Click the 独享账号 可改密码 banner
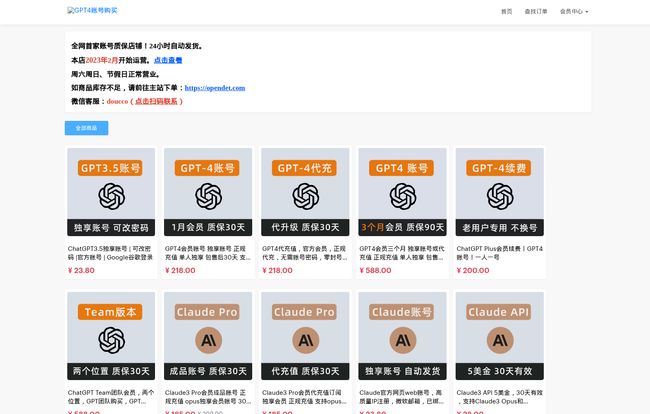This screenshot has width=650, height=414. pyautogui.click(x=111, y=228)
